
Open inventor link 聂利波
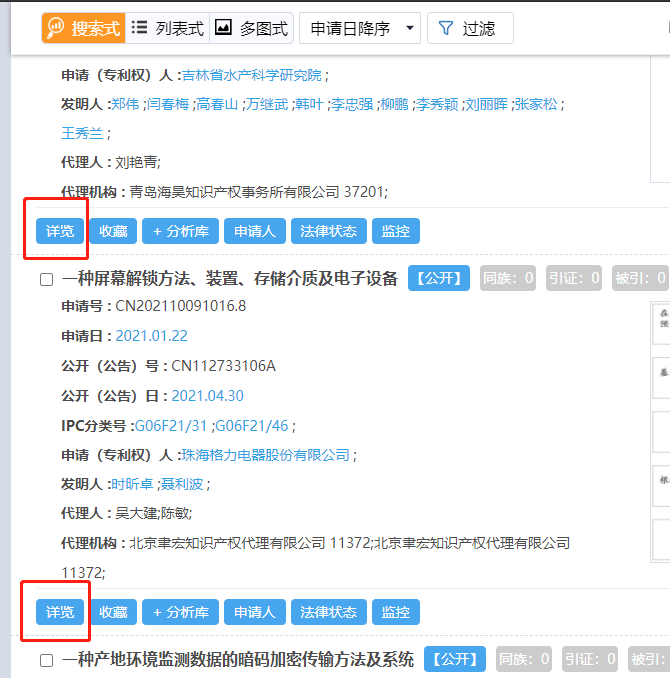click(182, 484)
